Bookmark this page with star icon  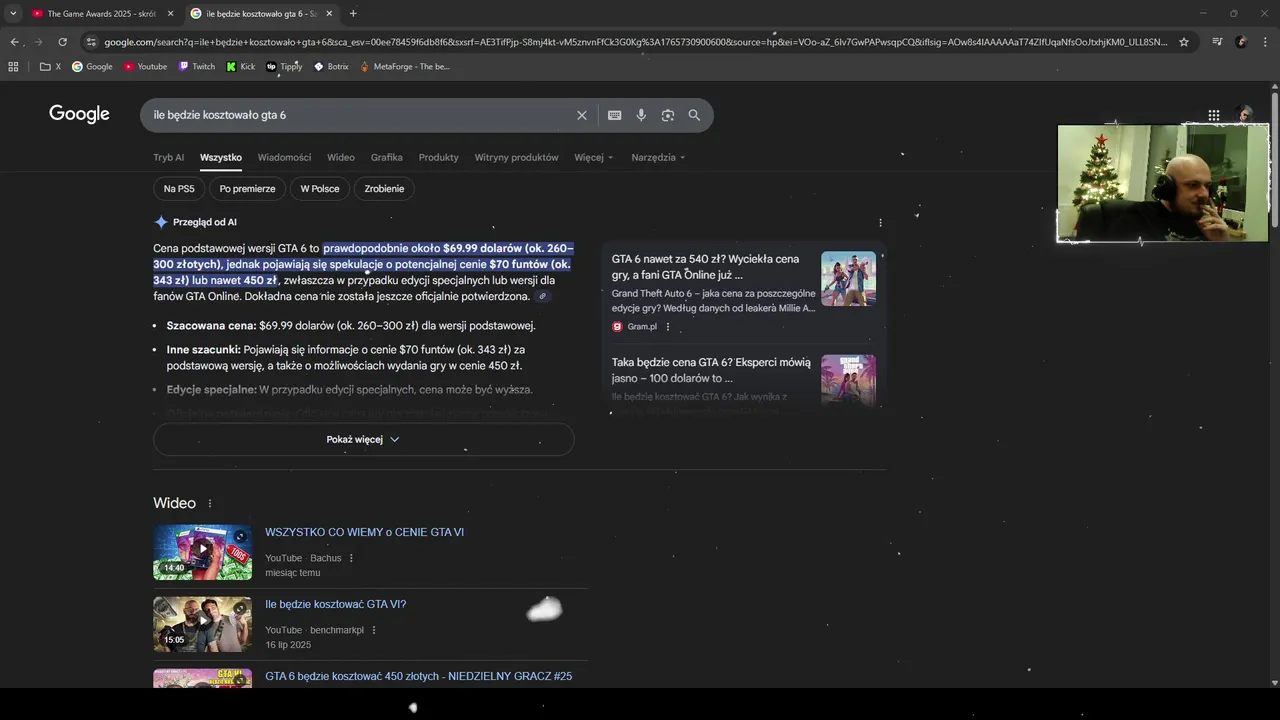click(1184, 42)
